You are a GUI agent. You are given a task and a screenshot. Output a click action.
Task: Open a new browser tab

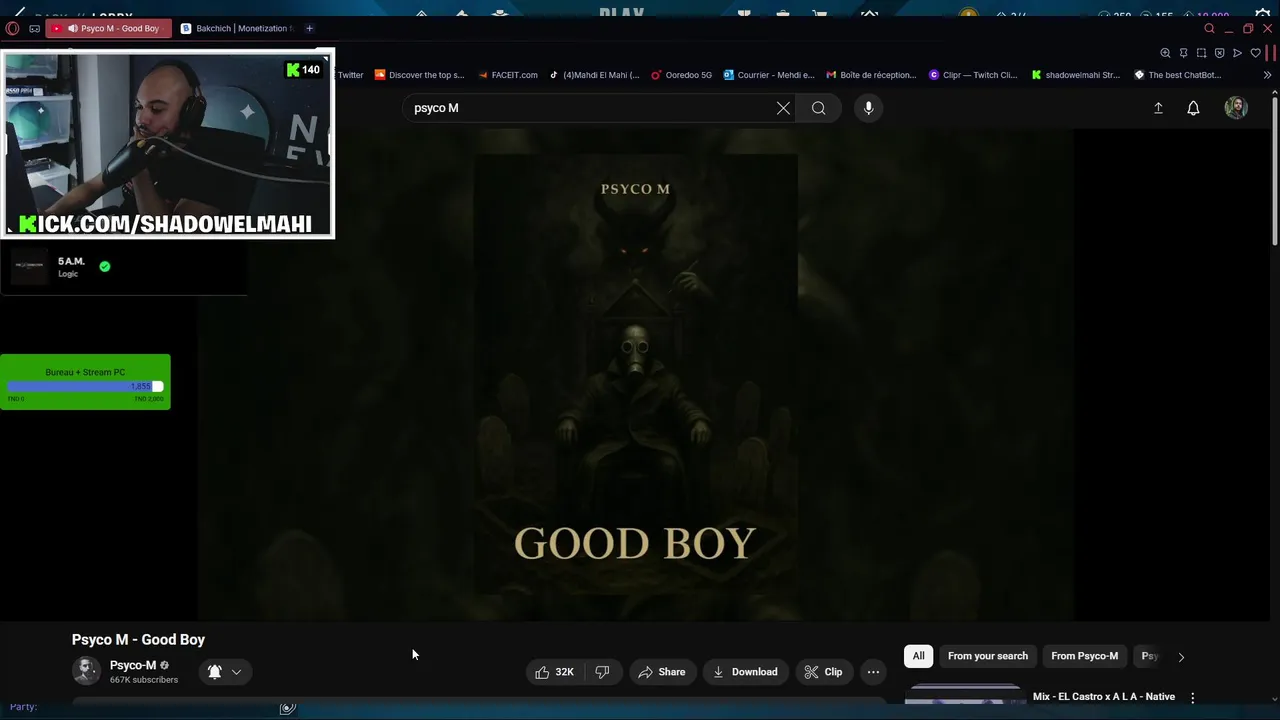pos(309,28)
